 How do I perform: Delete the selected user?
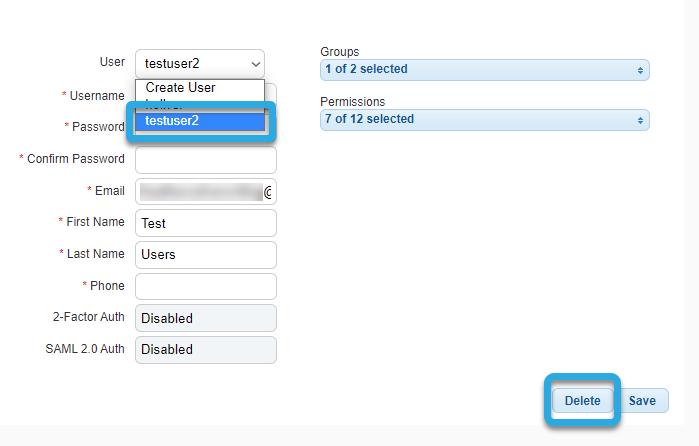pyautogui.click(x=582, y=401)
